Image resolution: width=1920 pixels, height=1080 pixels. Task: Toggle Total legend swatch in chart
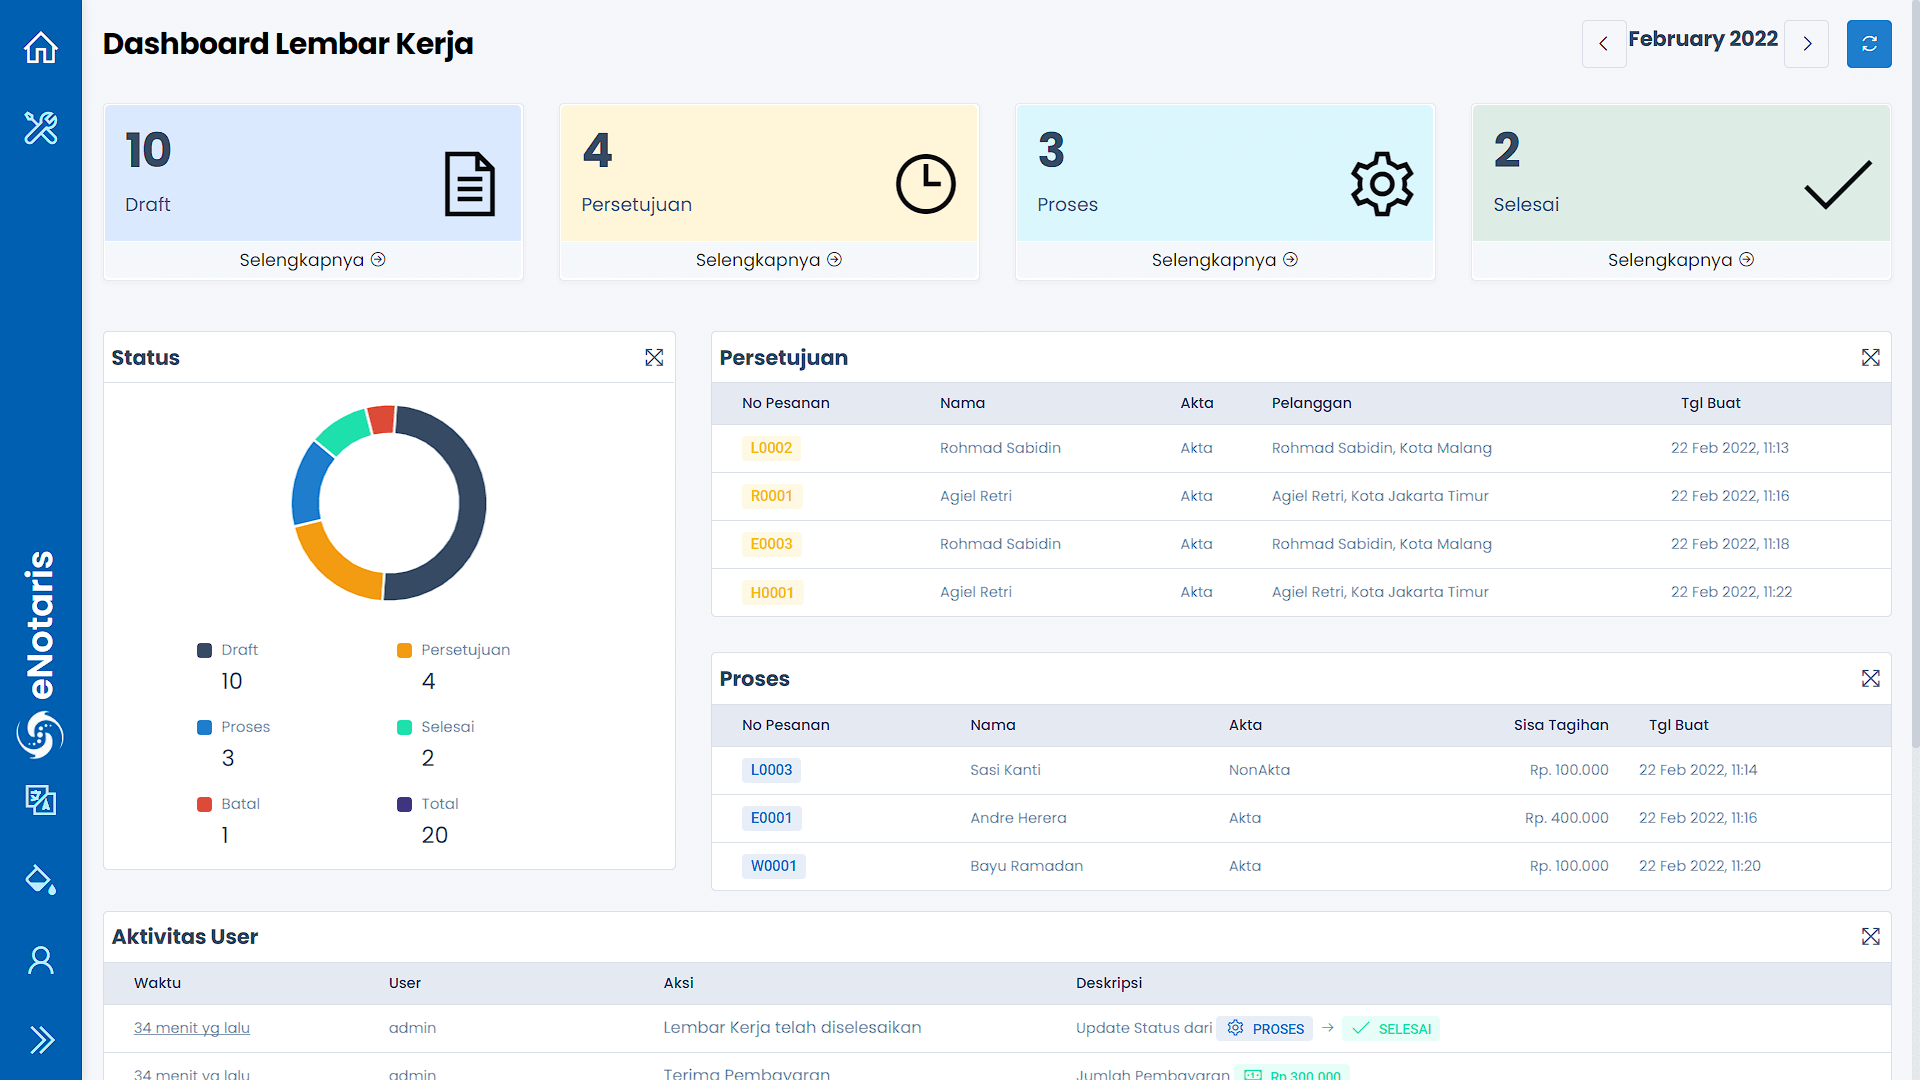pyautogui.click(x=405, y=804)
